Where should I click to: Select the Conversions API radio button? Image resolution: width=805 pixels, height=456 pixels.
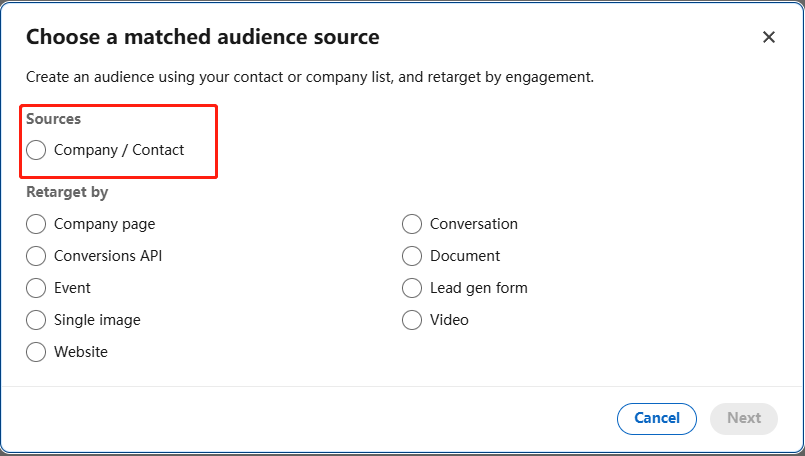pos(36,256)
